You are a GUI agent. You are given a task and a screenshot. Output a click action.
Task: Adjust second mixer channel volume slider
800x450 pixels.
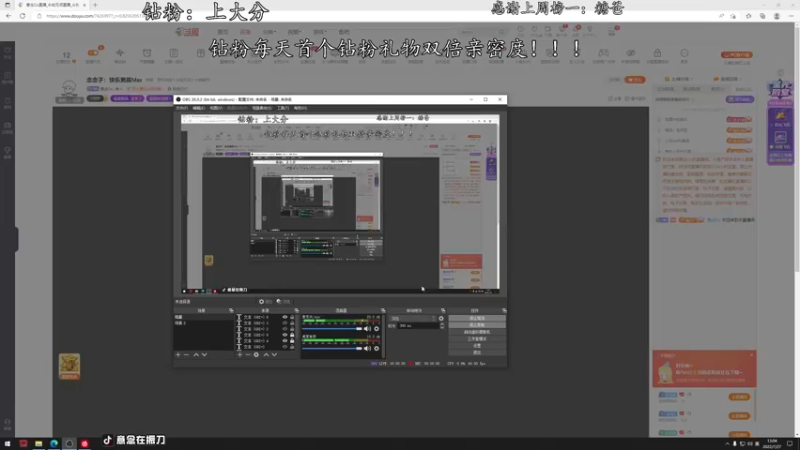(332, 348)
